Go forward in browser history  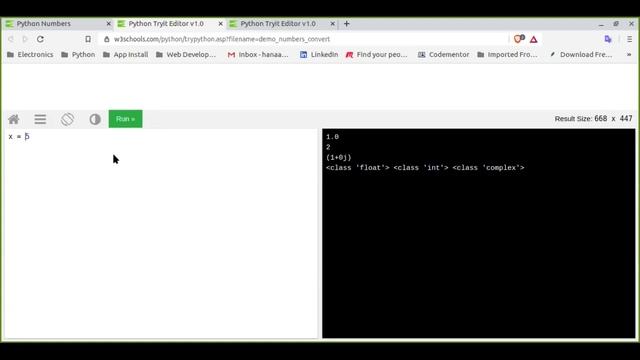(25, 39)
